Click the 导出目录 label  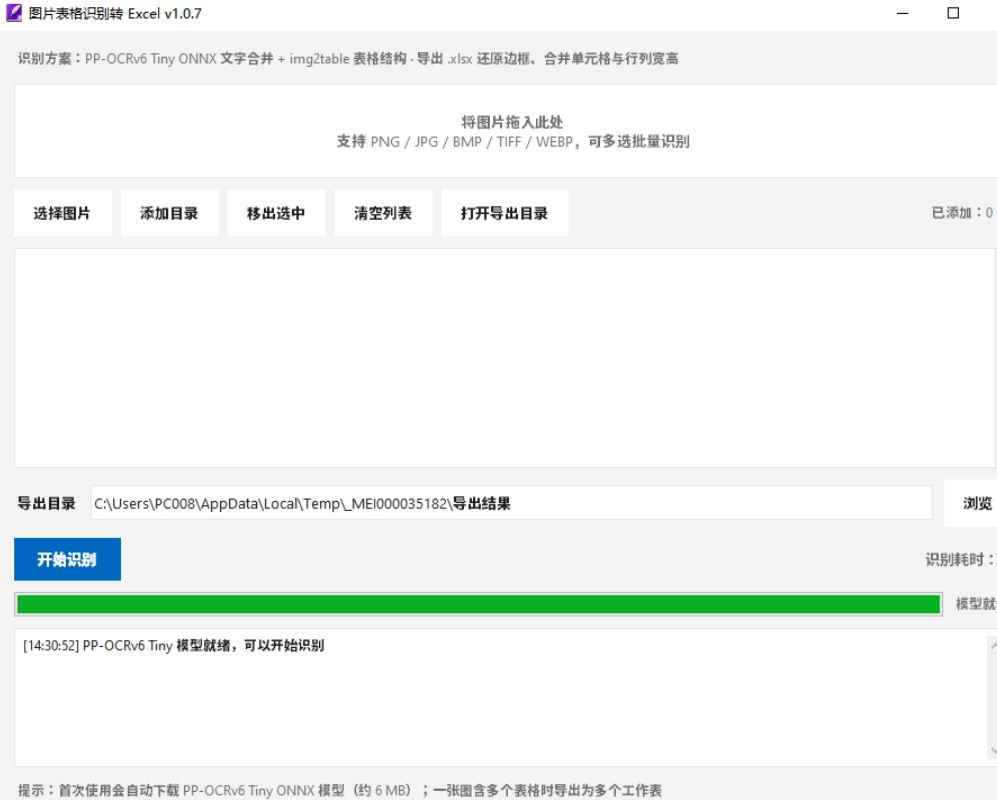coord(46,504)
